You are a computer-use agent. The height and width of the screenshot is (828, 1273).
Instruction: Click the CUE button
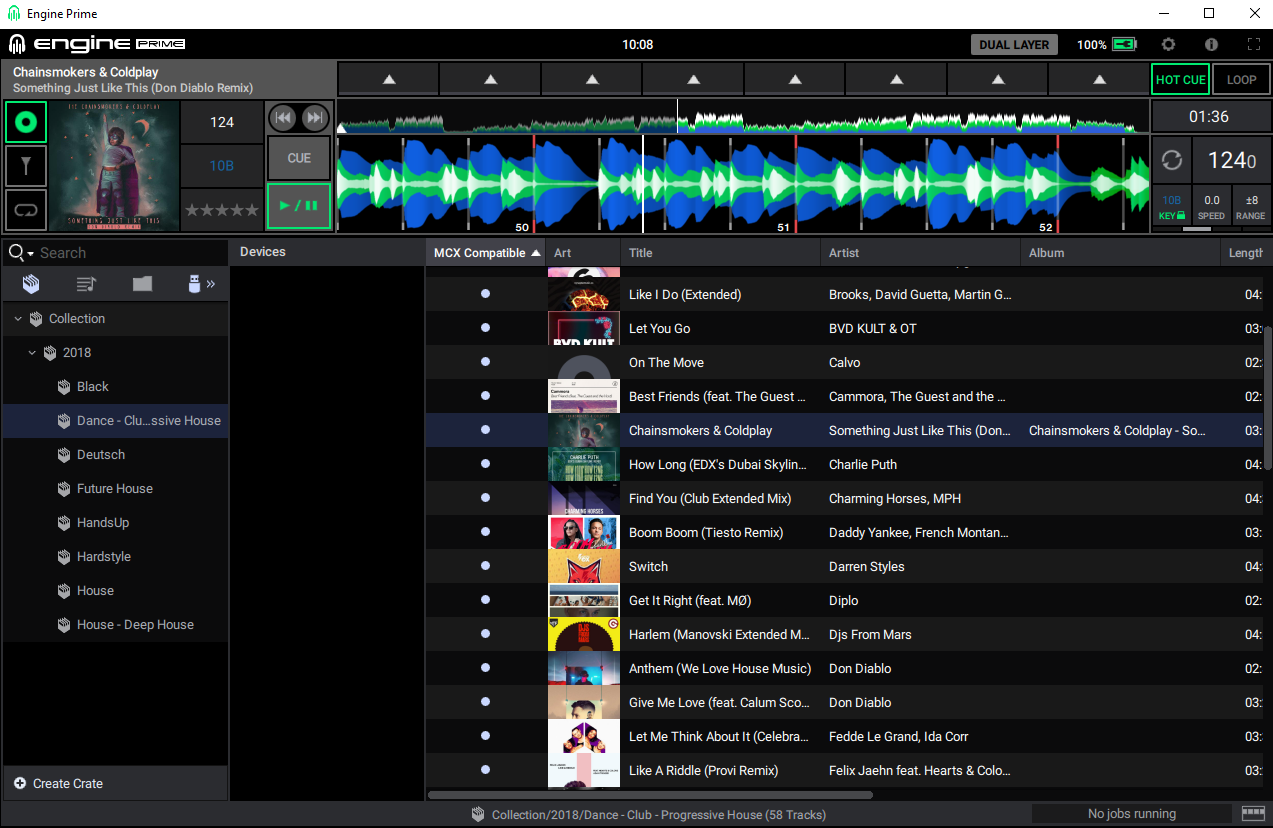(x=299, y=158)
